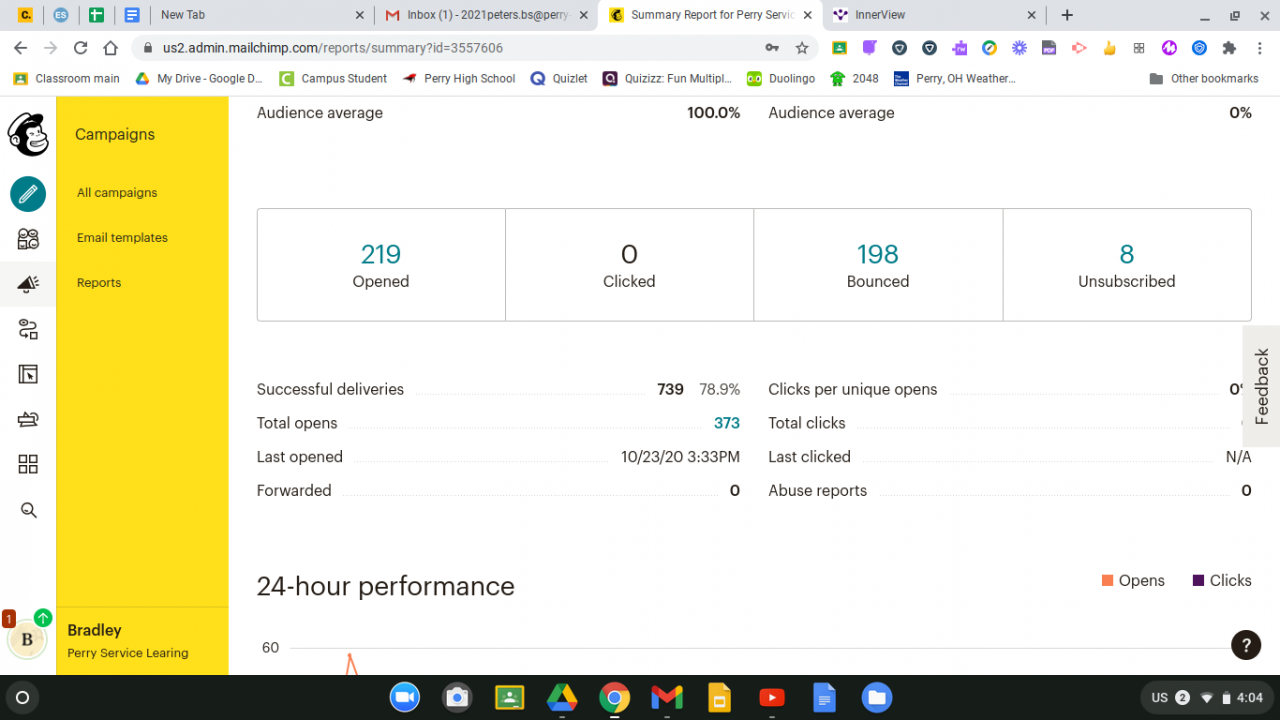Open the pinned Google Sheets tab
The image size is (1280, 720).
coord(97,15)
